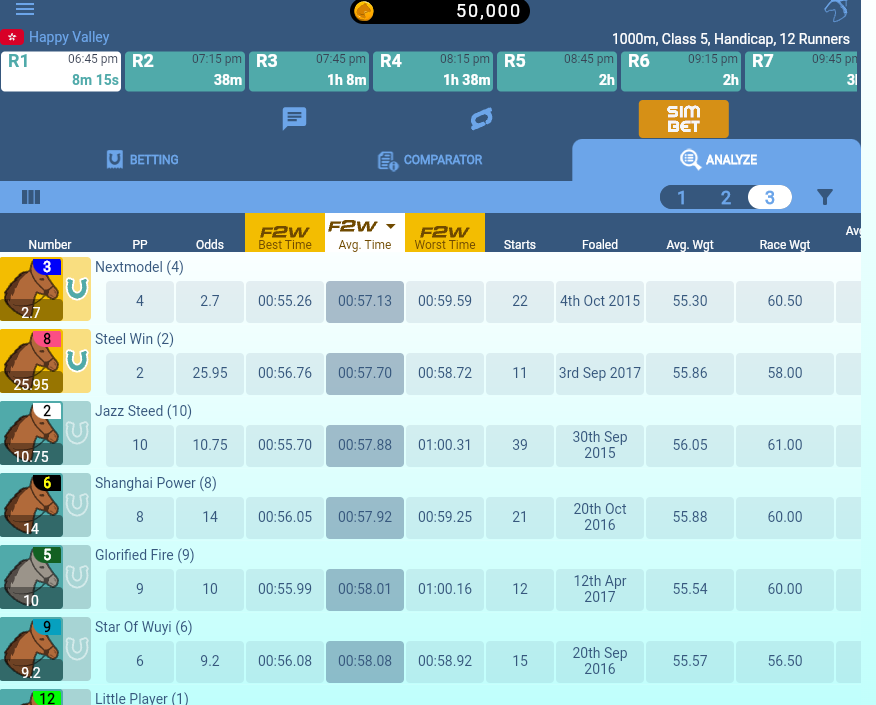This screenshot has height=705, width=876.
Task: Sort by Odds column header
Action: [x=210, y=245]
